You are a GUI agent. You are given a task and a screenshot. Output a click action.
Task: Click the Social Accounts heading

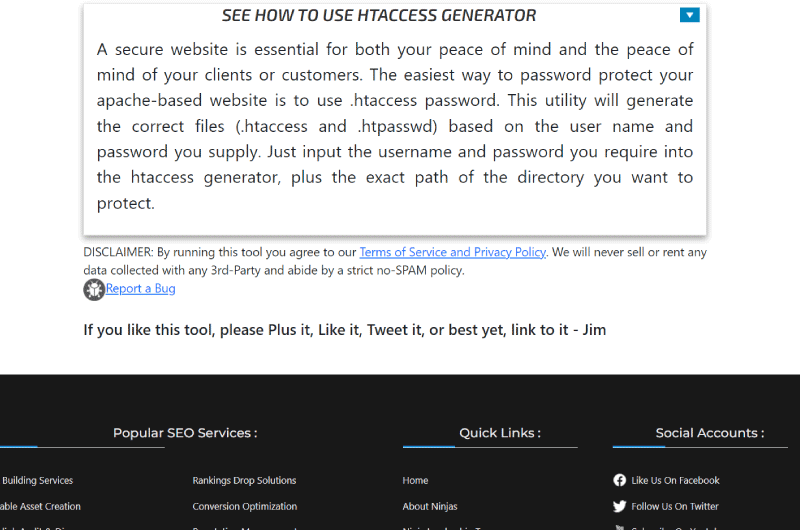point(710,433)
